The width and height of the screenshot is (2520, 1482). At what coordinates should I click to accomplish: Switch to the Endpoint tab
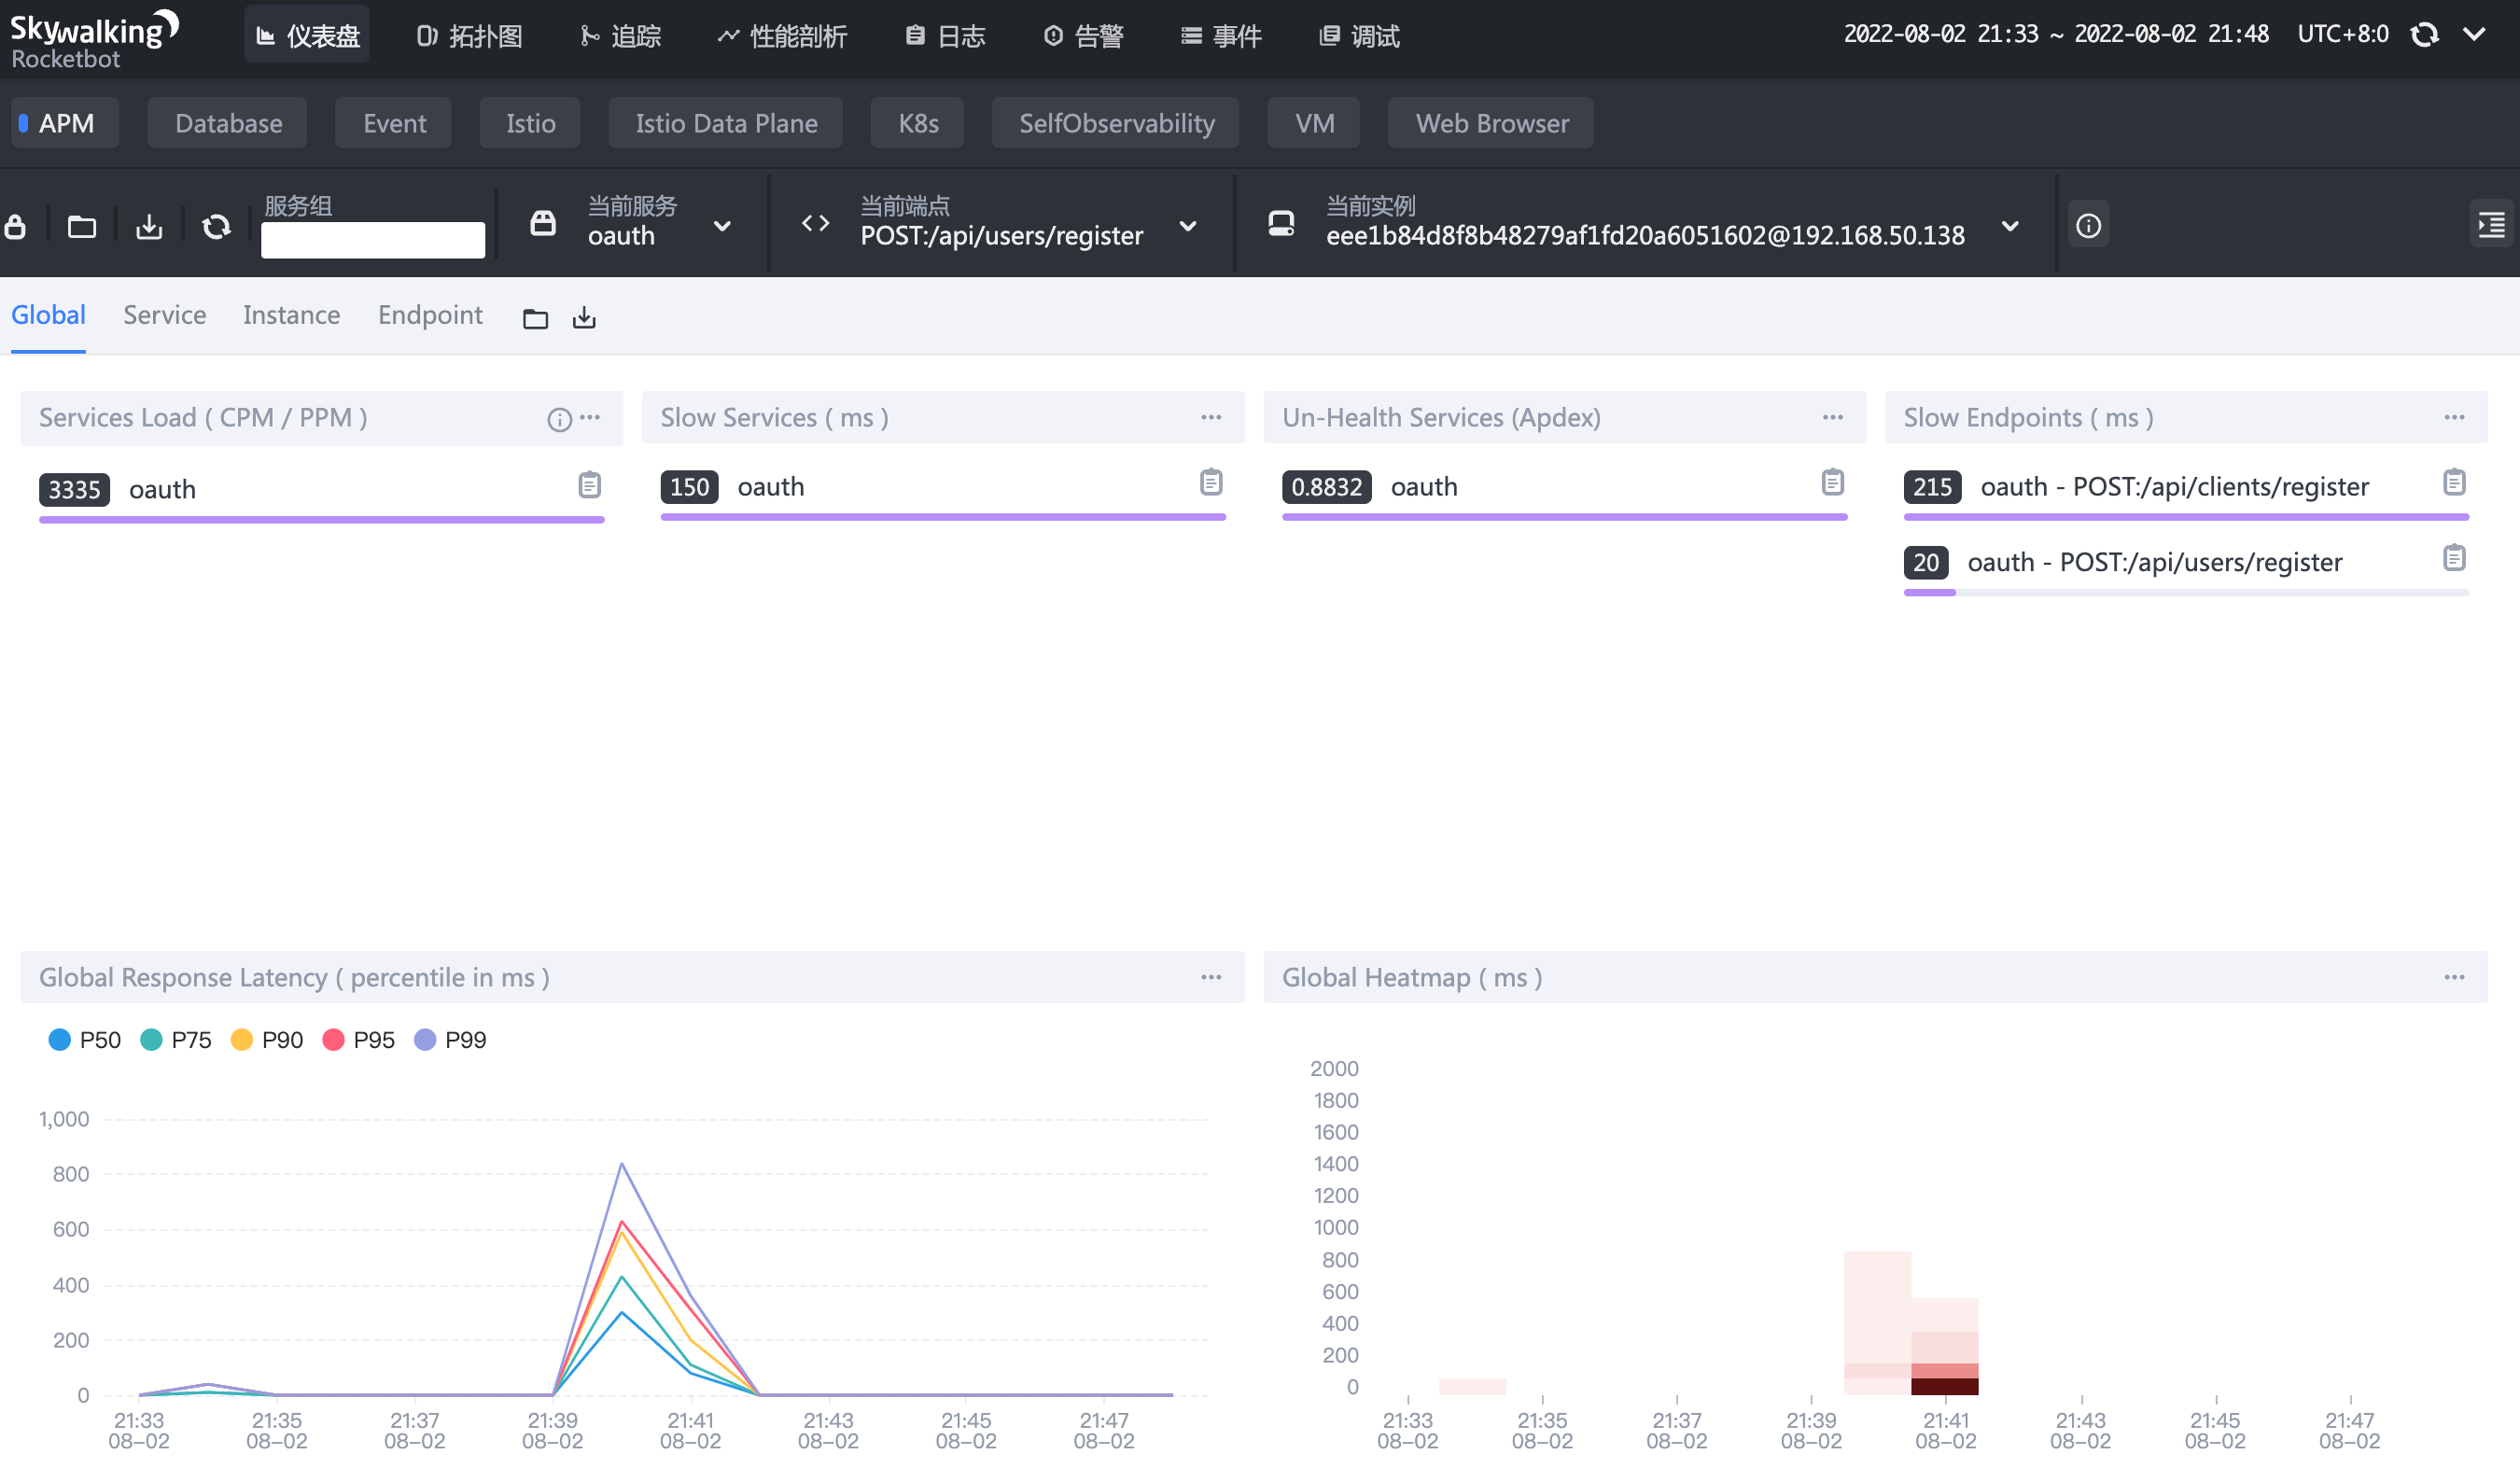point(430,315)
